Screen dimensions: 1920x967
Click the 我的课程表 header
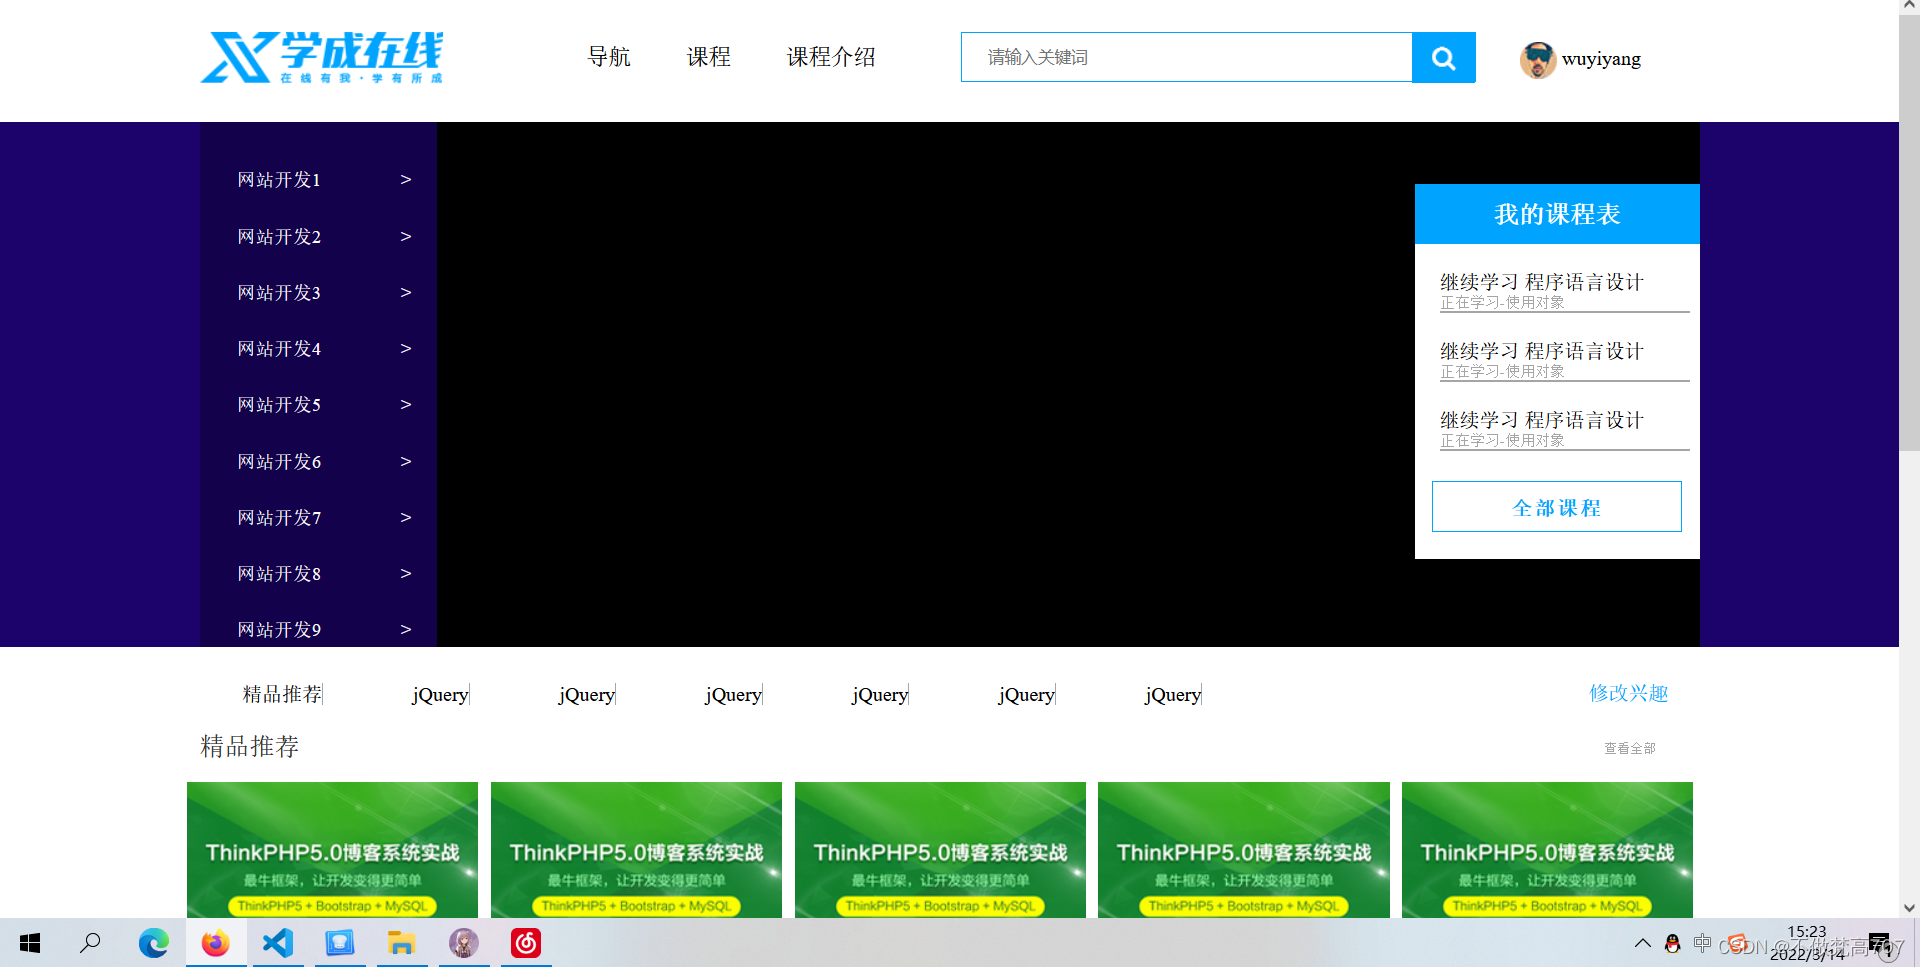pyautogui.click(x=1557, y=214)
